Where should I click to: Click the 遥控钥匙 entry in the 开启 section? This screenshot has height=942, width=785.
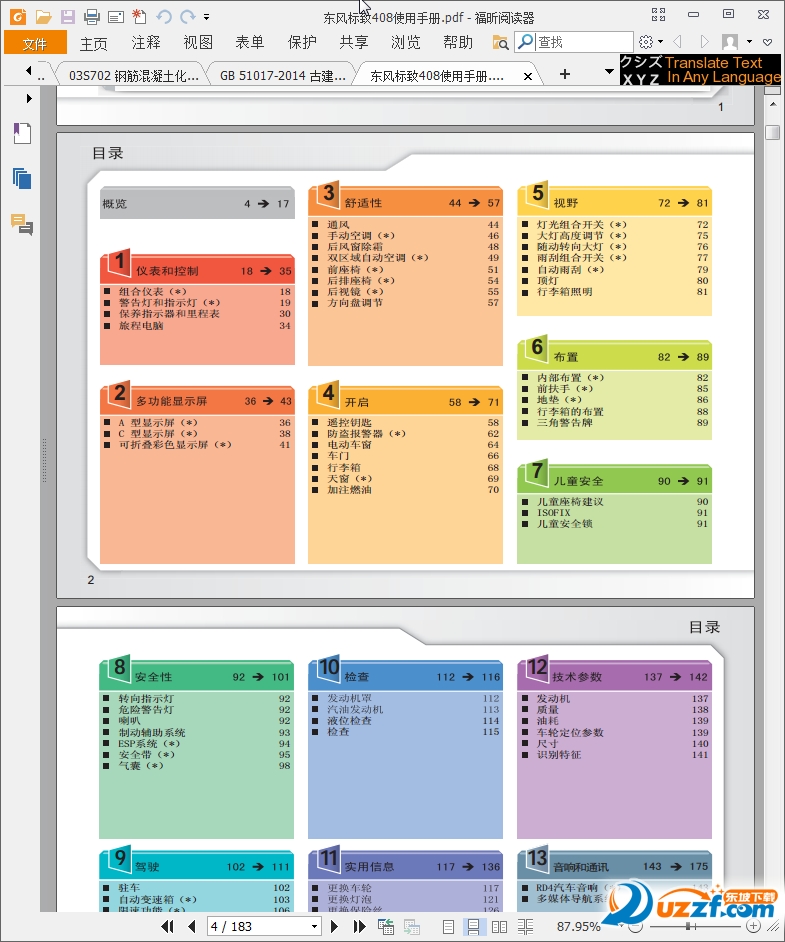click(x=349, y=422)
